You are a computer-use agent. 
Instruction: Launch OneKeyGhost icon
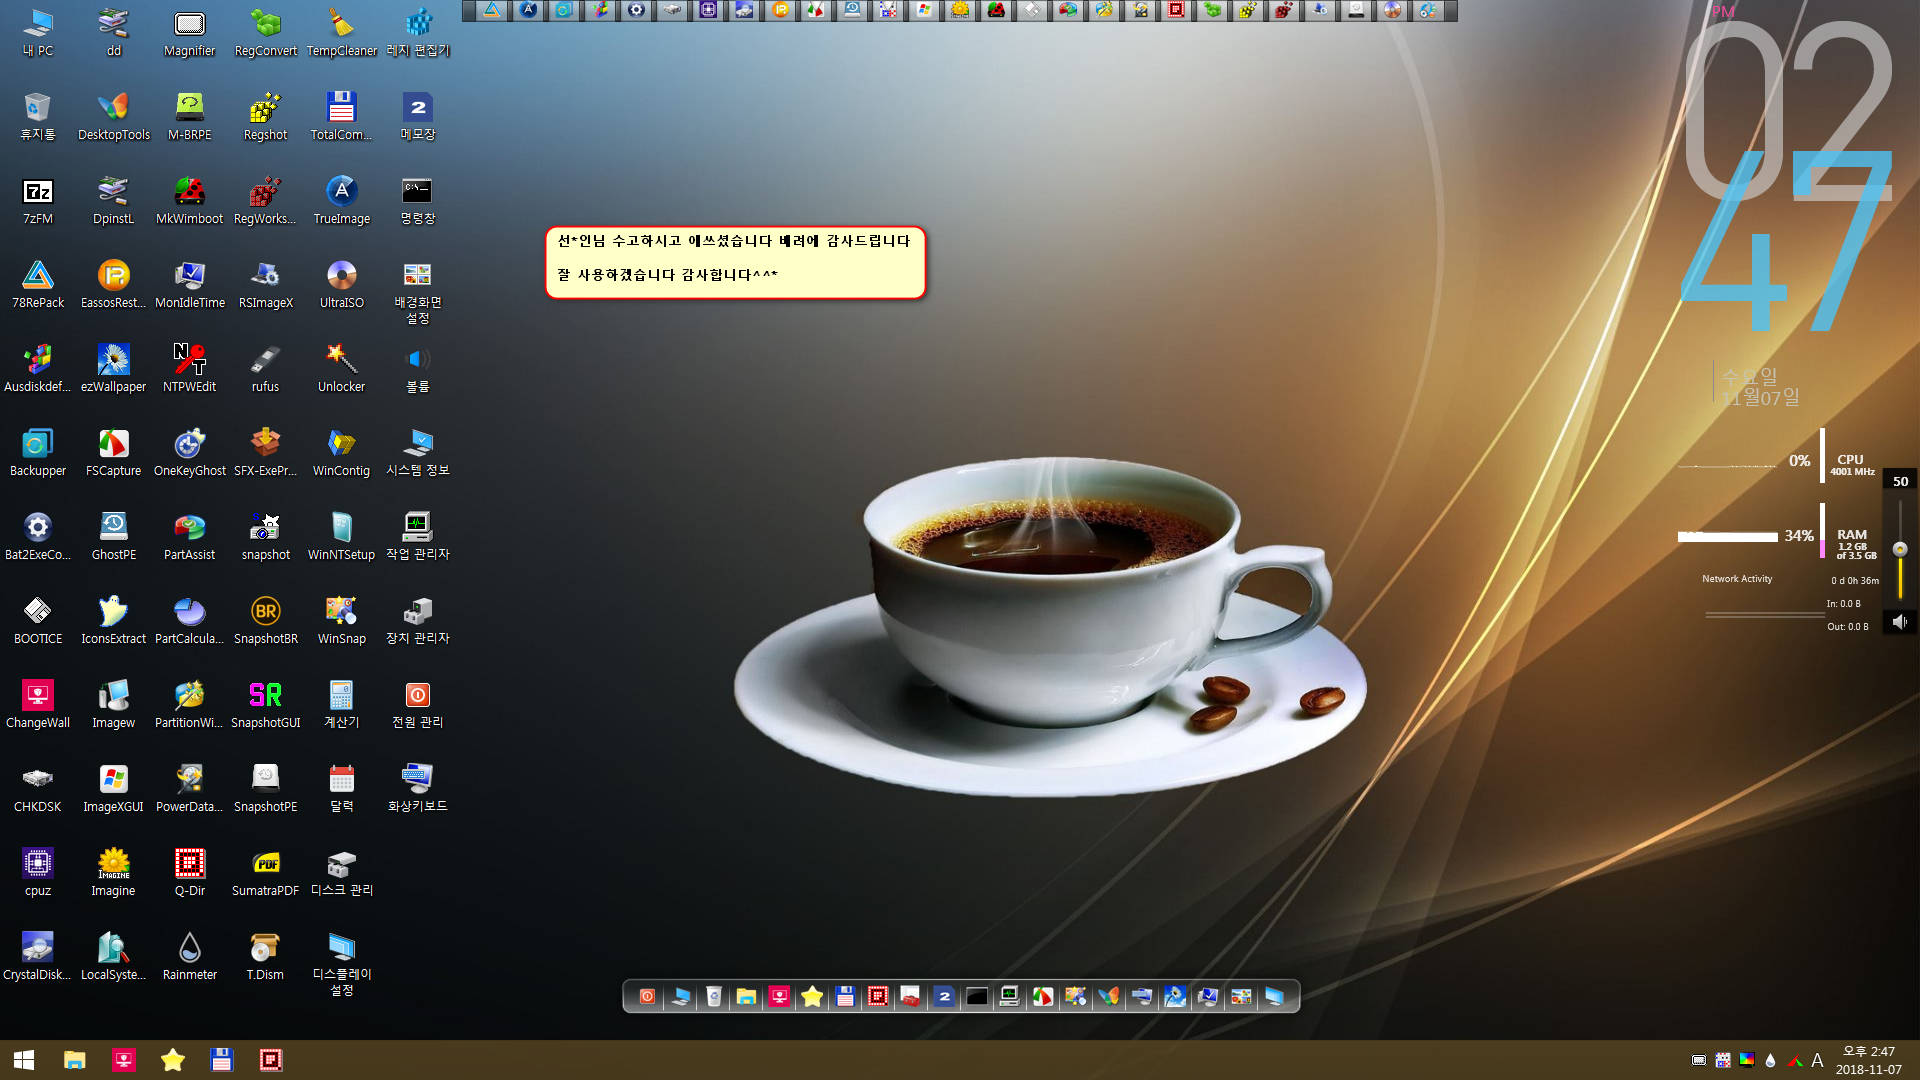[x=190, y=451]
